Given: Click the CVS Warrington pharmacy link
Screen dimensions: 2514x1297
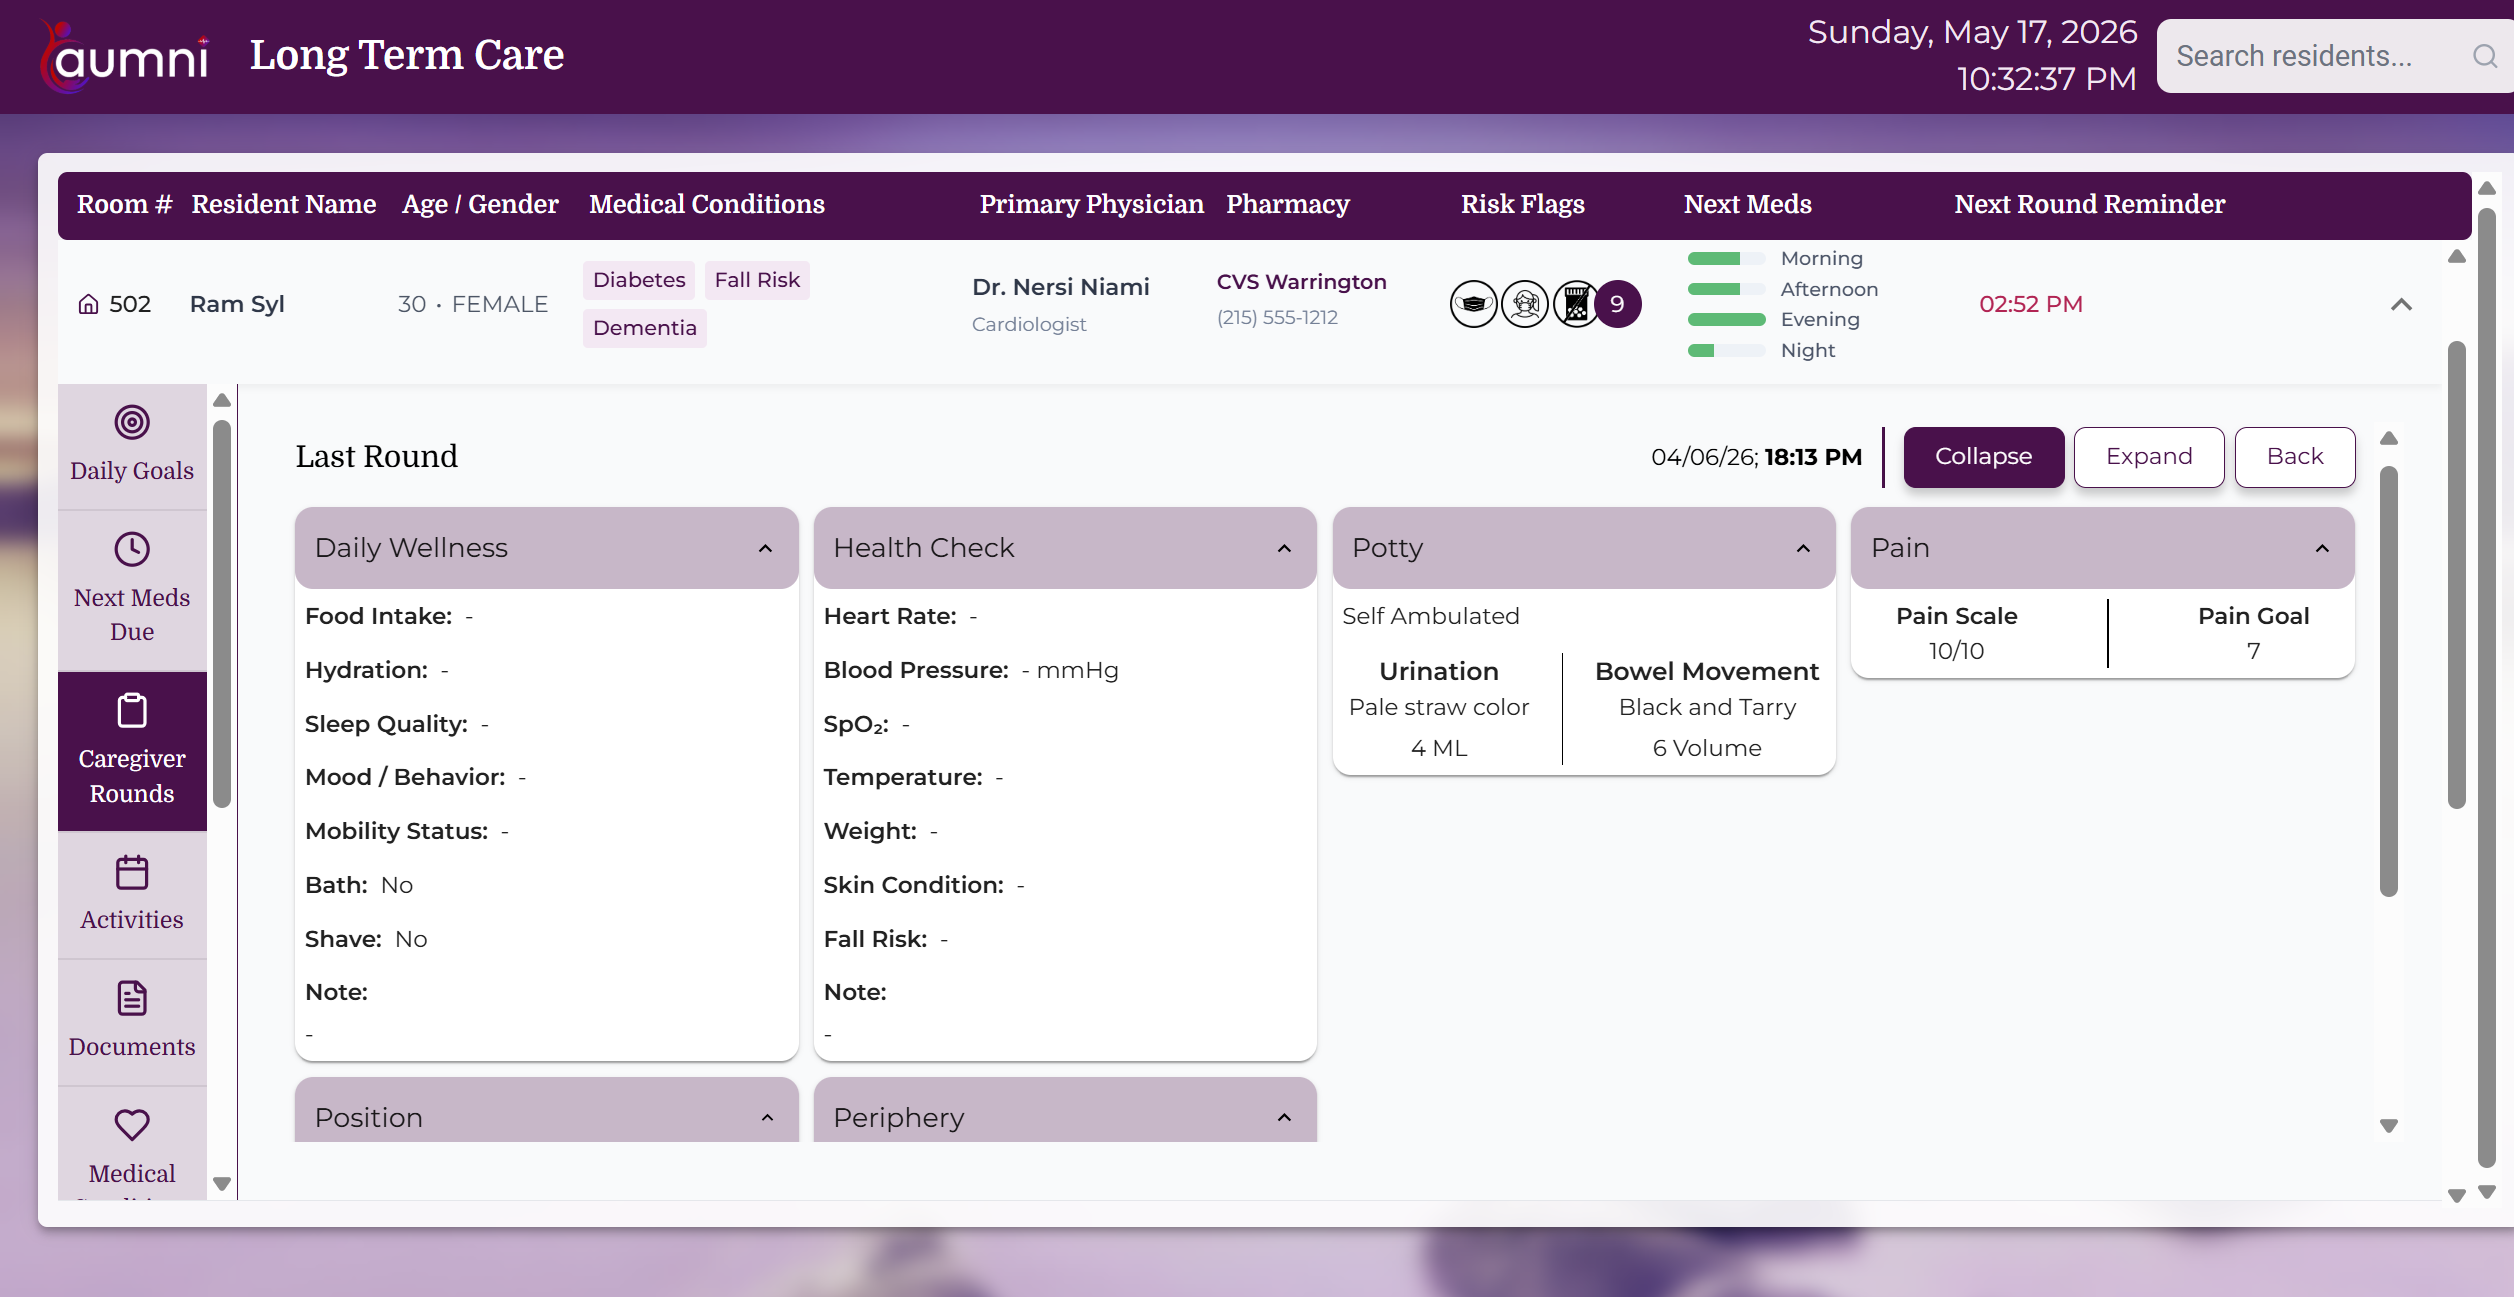Looking at the screenshot, I should [x=1301, y=282].
